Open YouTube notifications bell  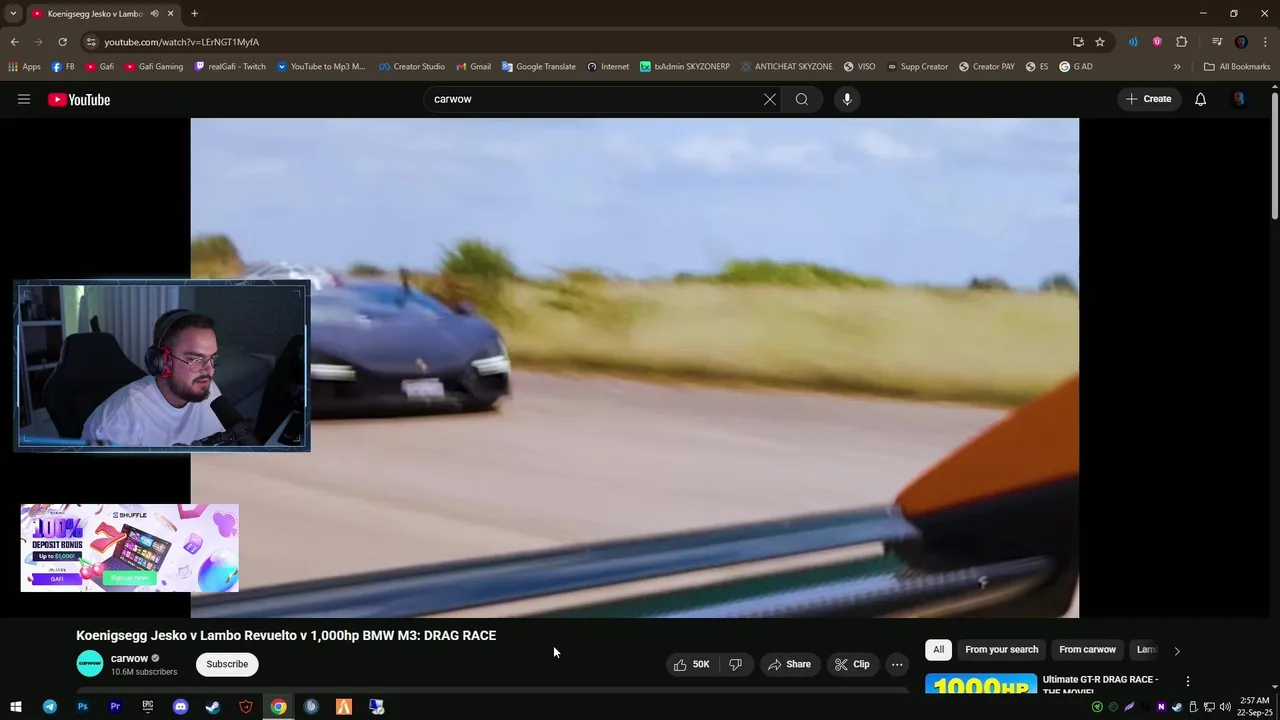(1201, 99)
